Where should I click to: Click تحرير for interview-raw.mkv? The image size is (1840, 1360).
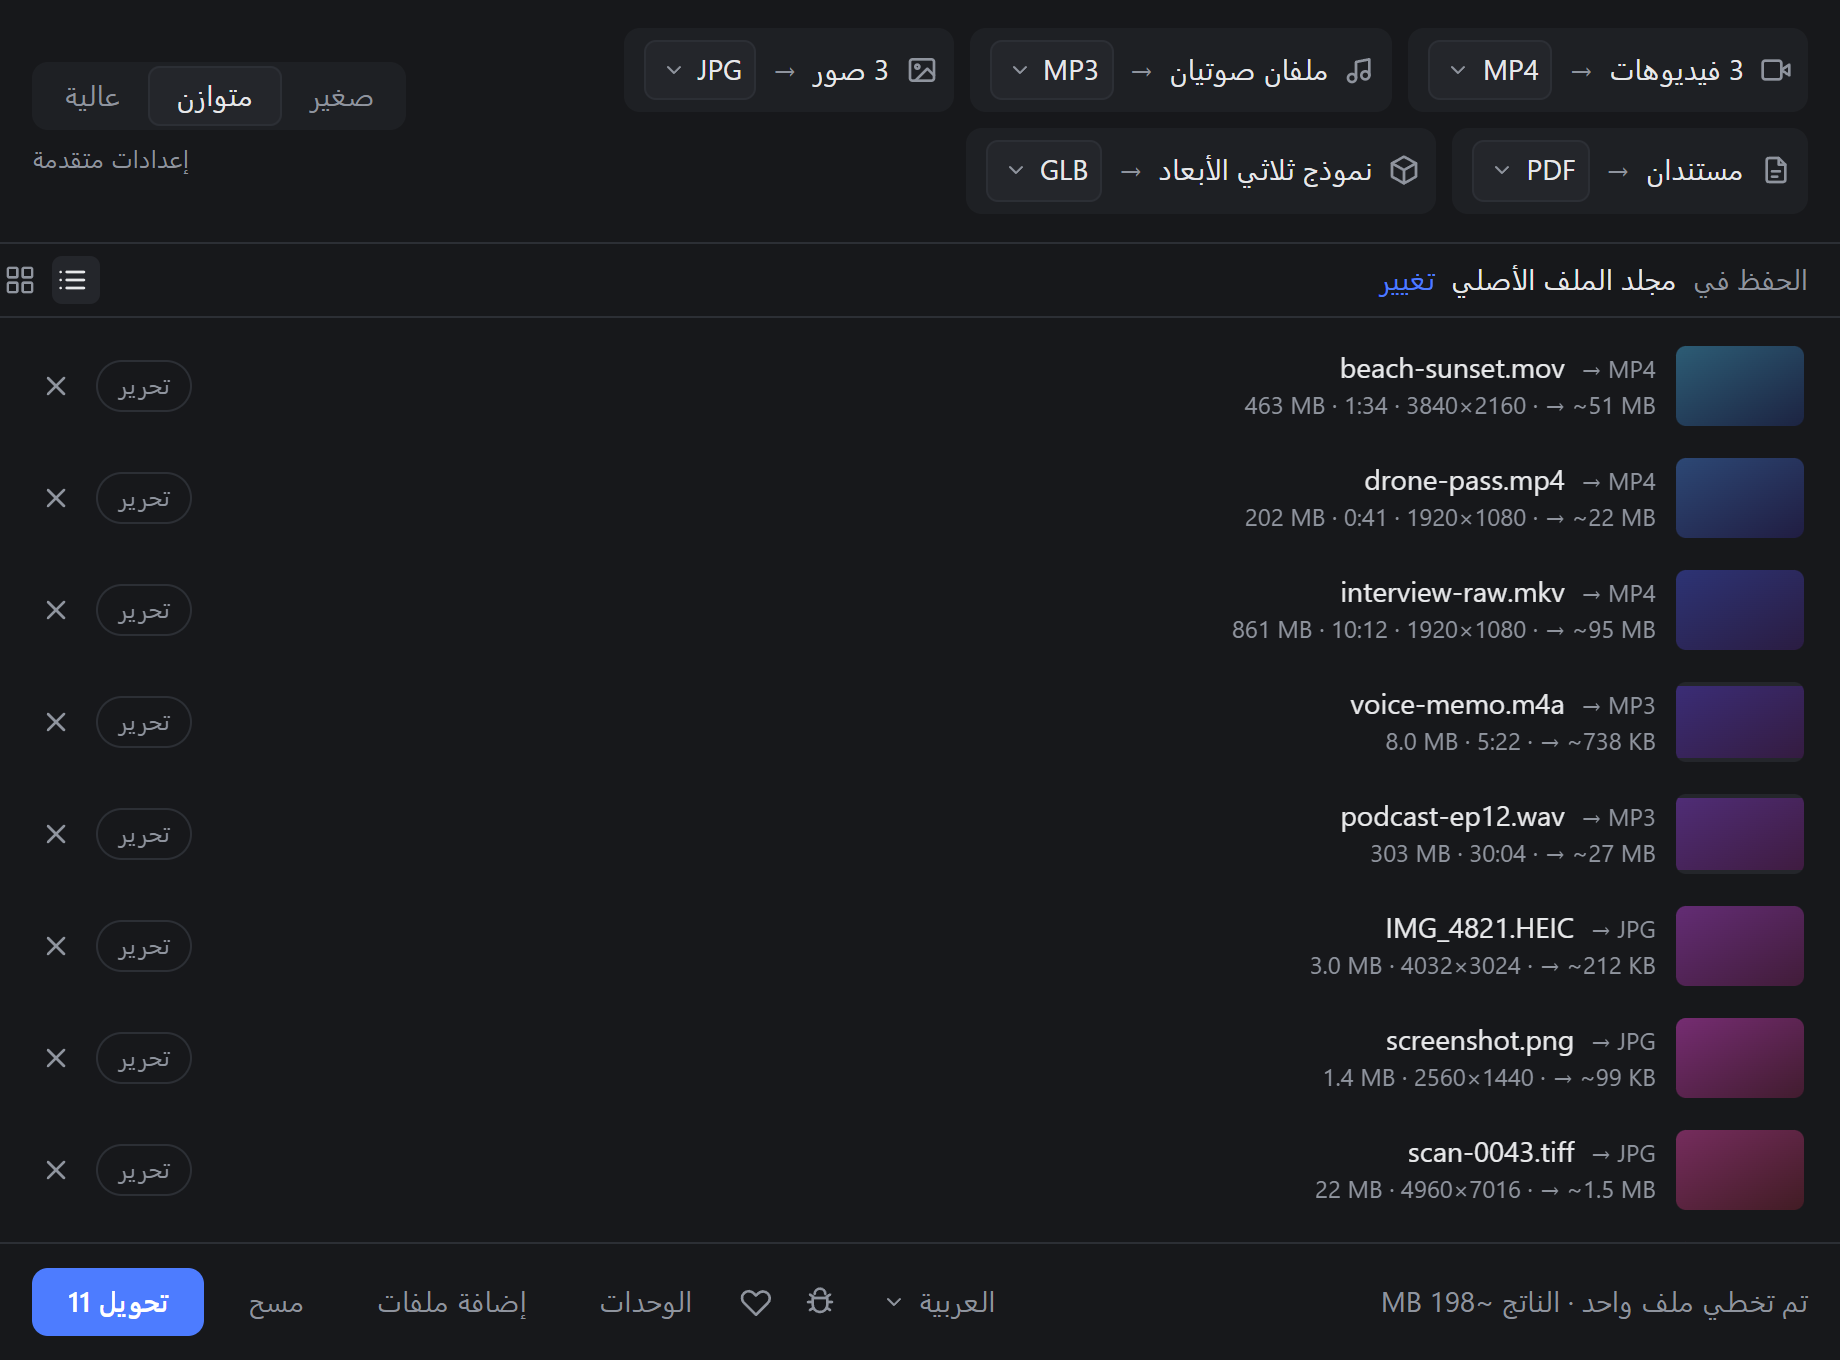tap(144, 610)
